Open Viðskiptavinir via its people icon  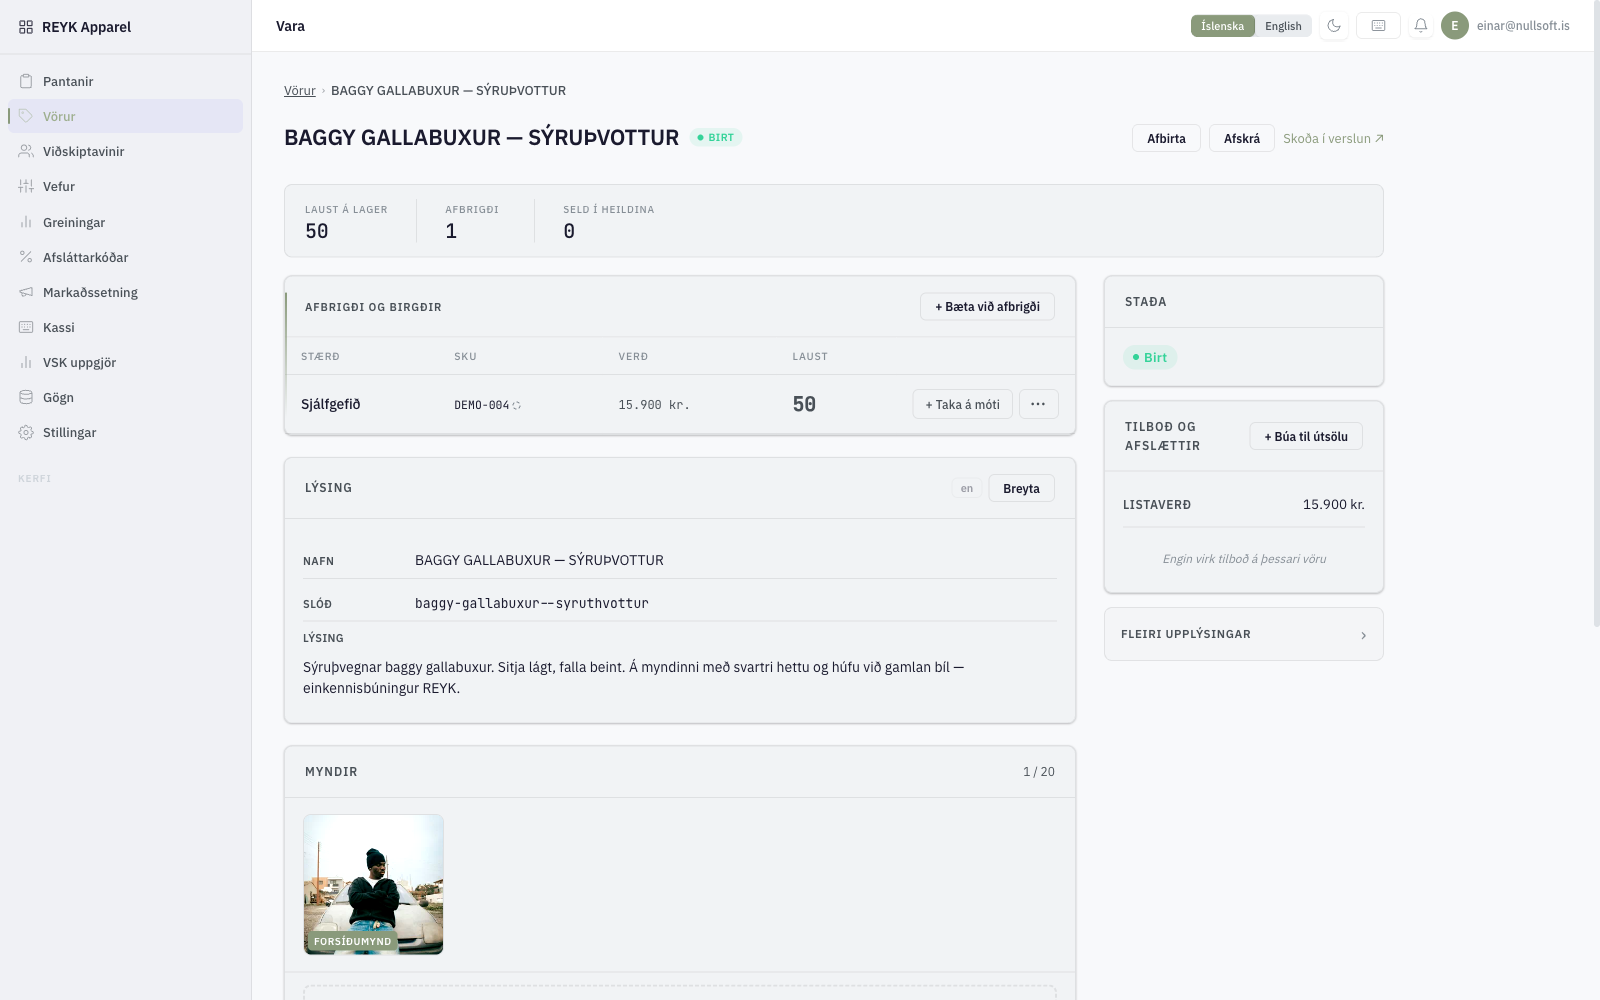click(x=26, y=151)
